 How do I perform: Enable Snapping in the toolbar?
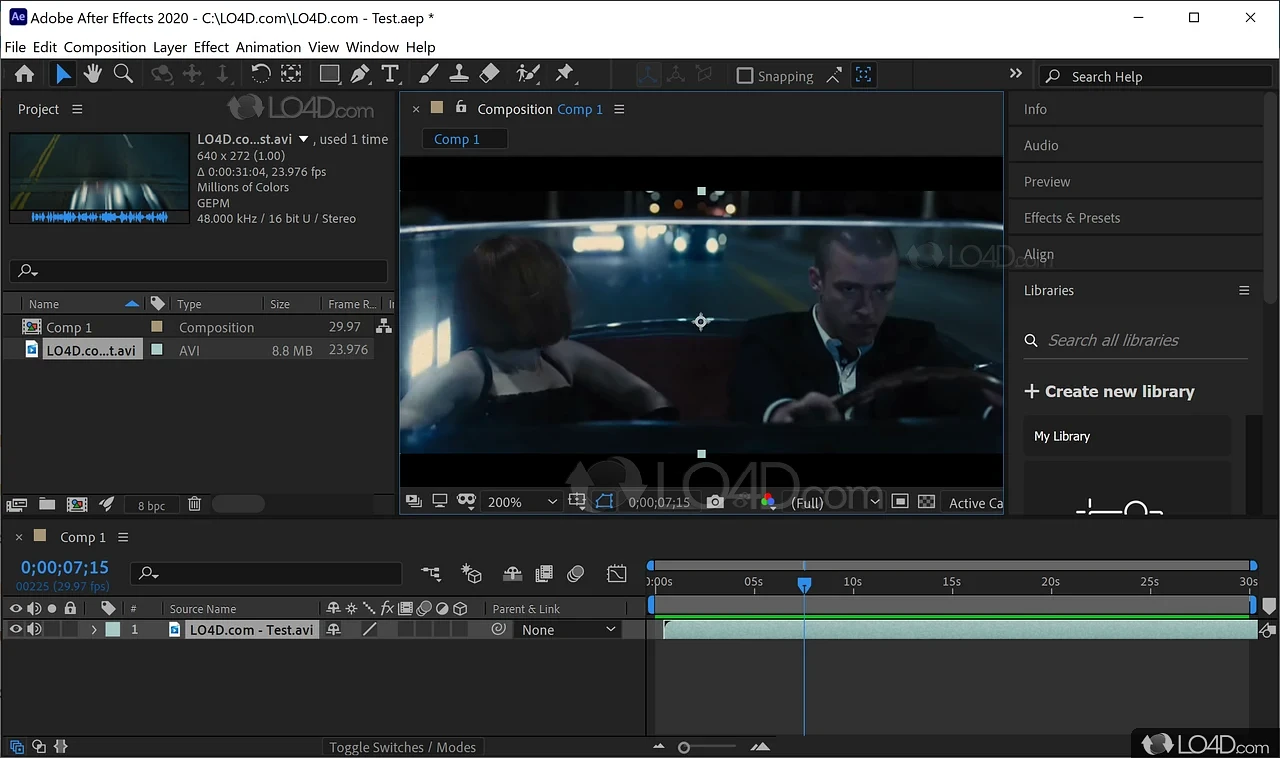[744, 75]
